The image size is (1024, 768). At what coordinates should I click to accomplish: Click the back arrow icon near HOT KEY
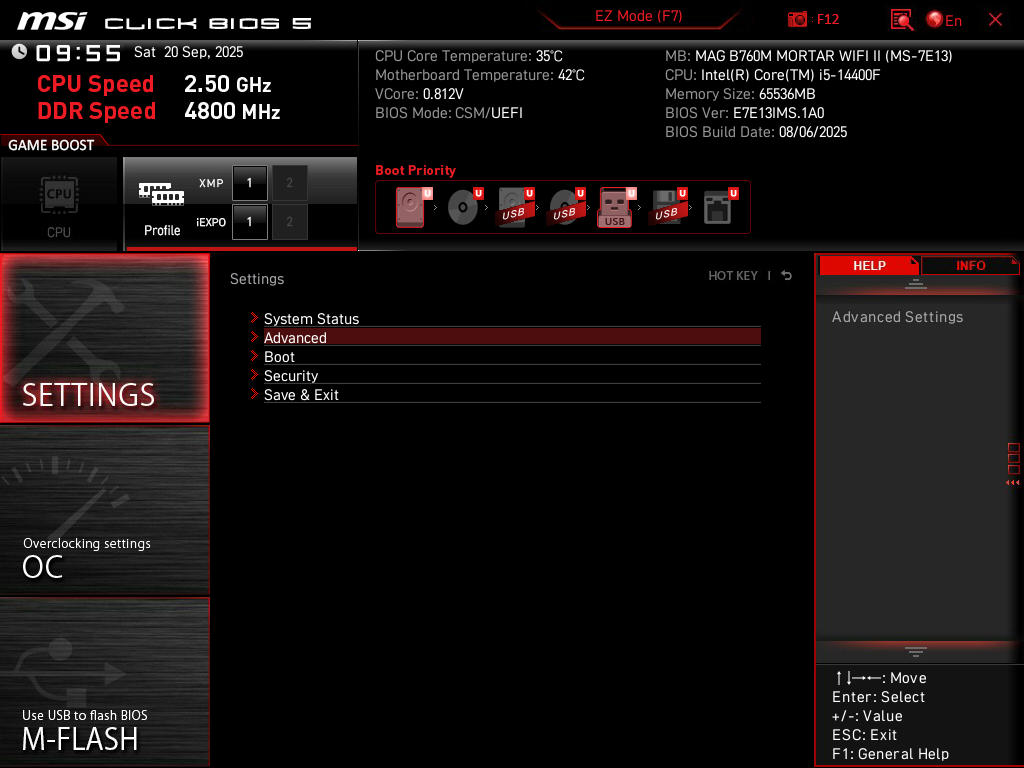[x=786, y=276]
